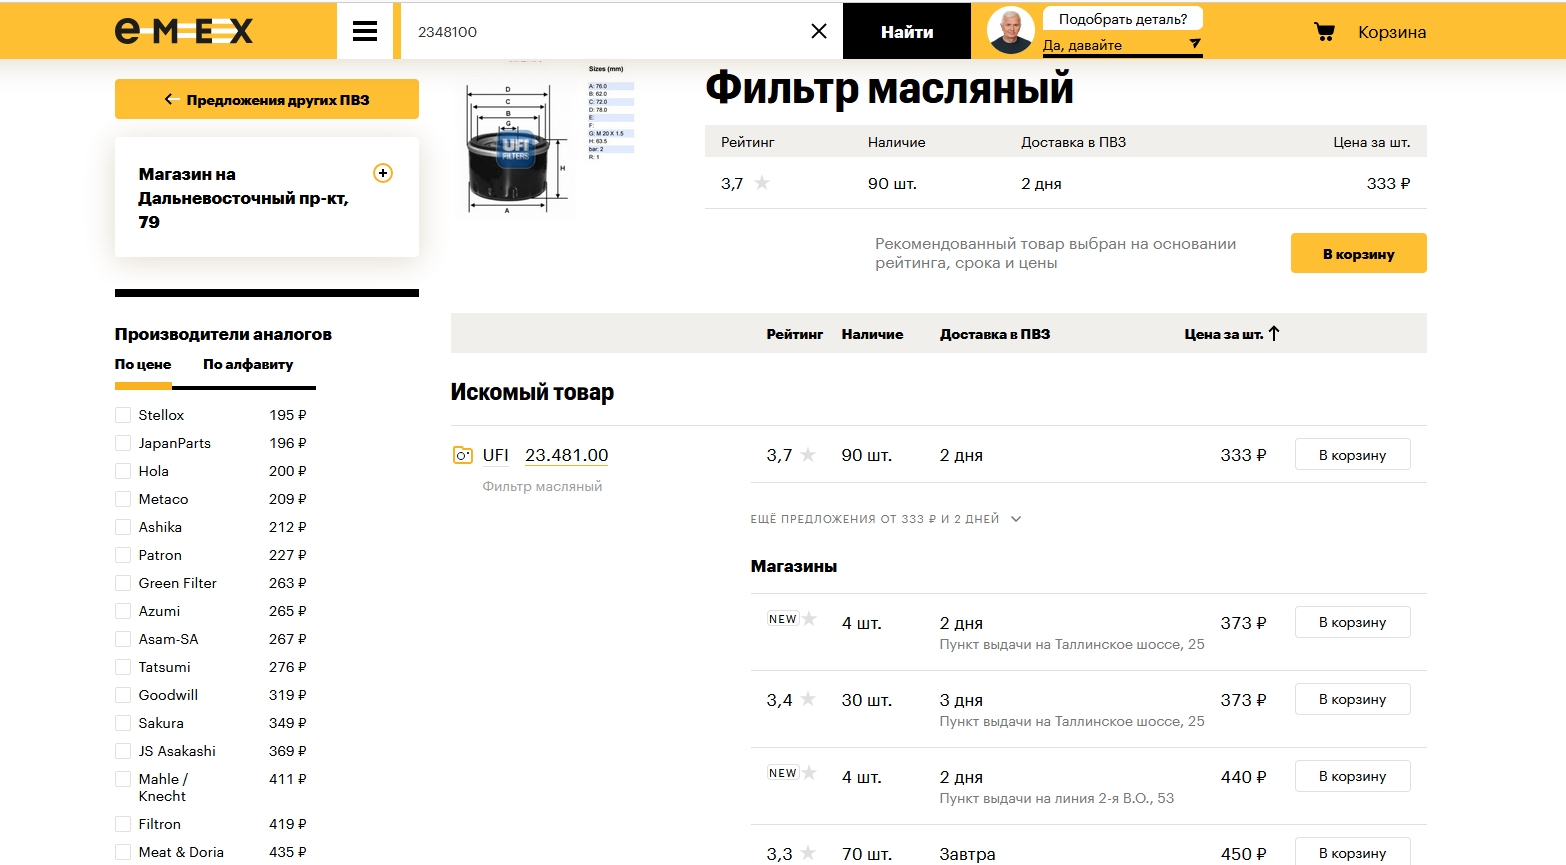The height and width of the screenshot is (865, 1566).
Task: Expand store with the plus icon
Action: (x=382, y=173)
